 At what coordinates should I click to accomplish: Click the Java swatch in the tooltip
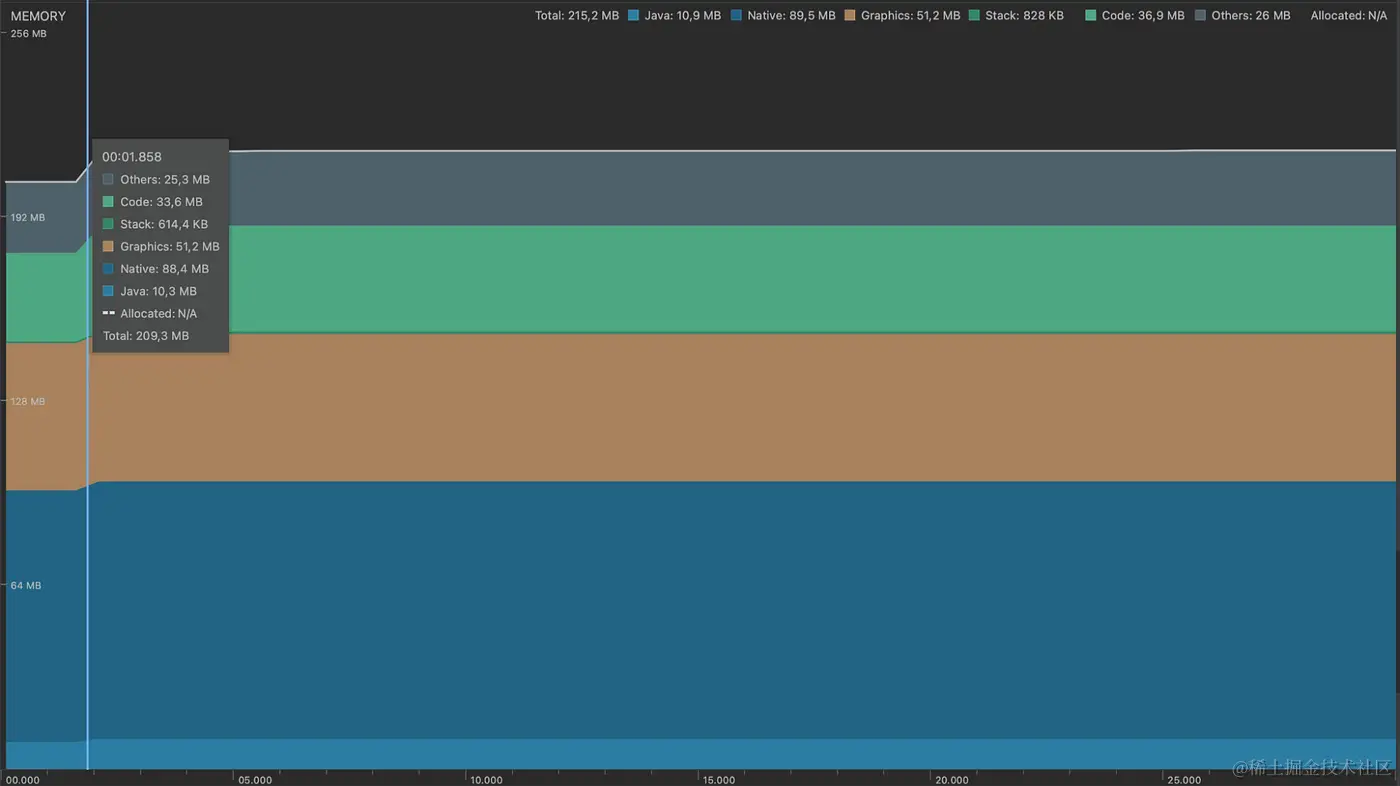108,291
